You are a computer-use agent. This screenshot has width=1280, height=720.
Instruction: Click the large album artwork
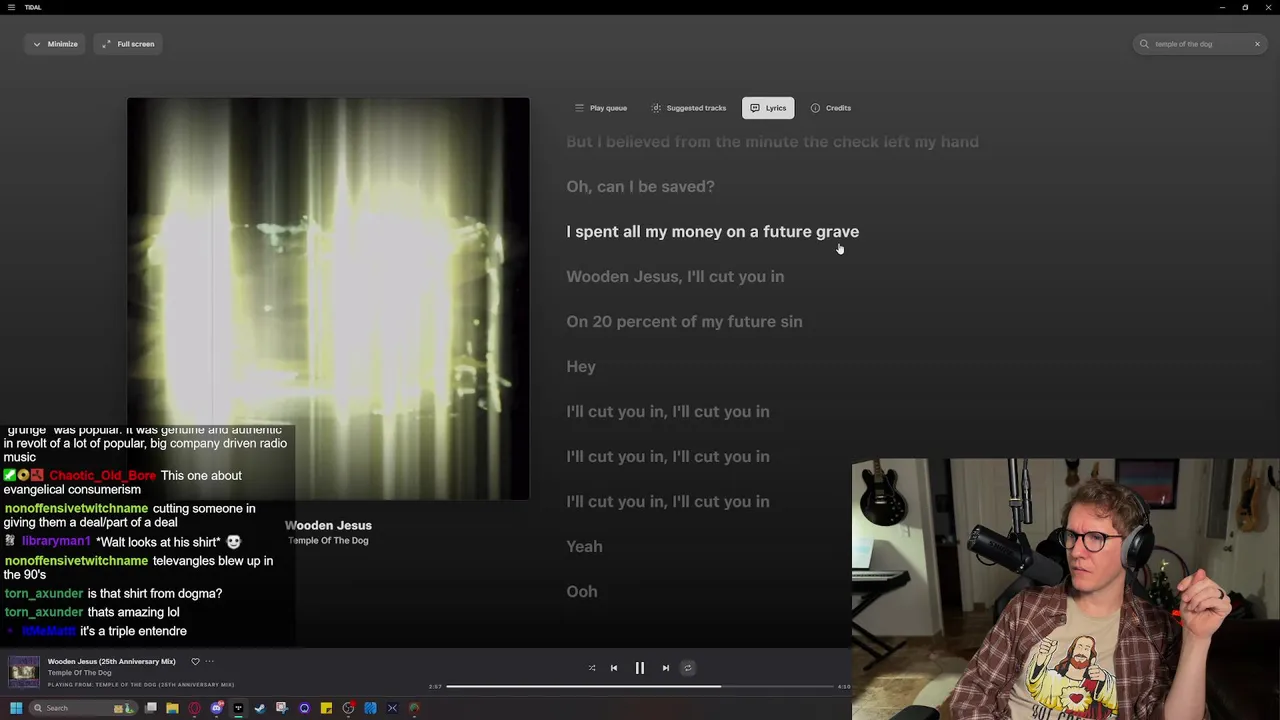[328, 298]
